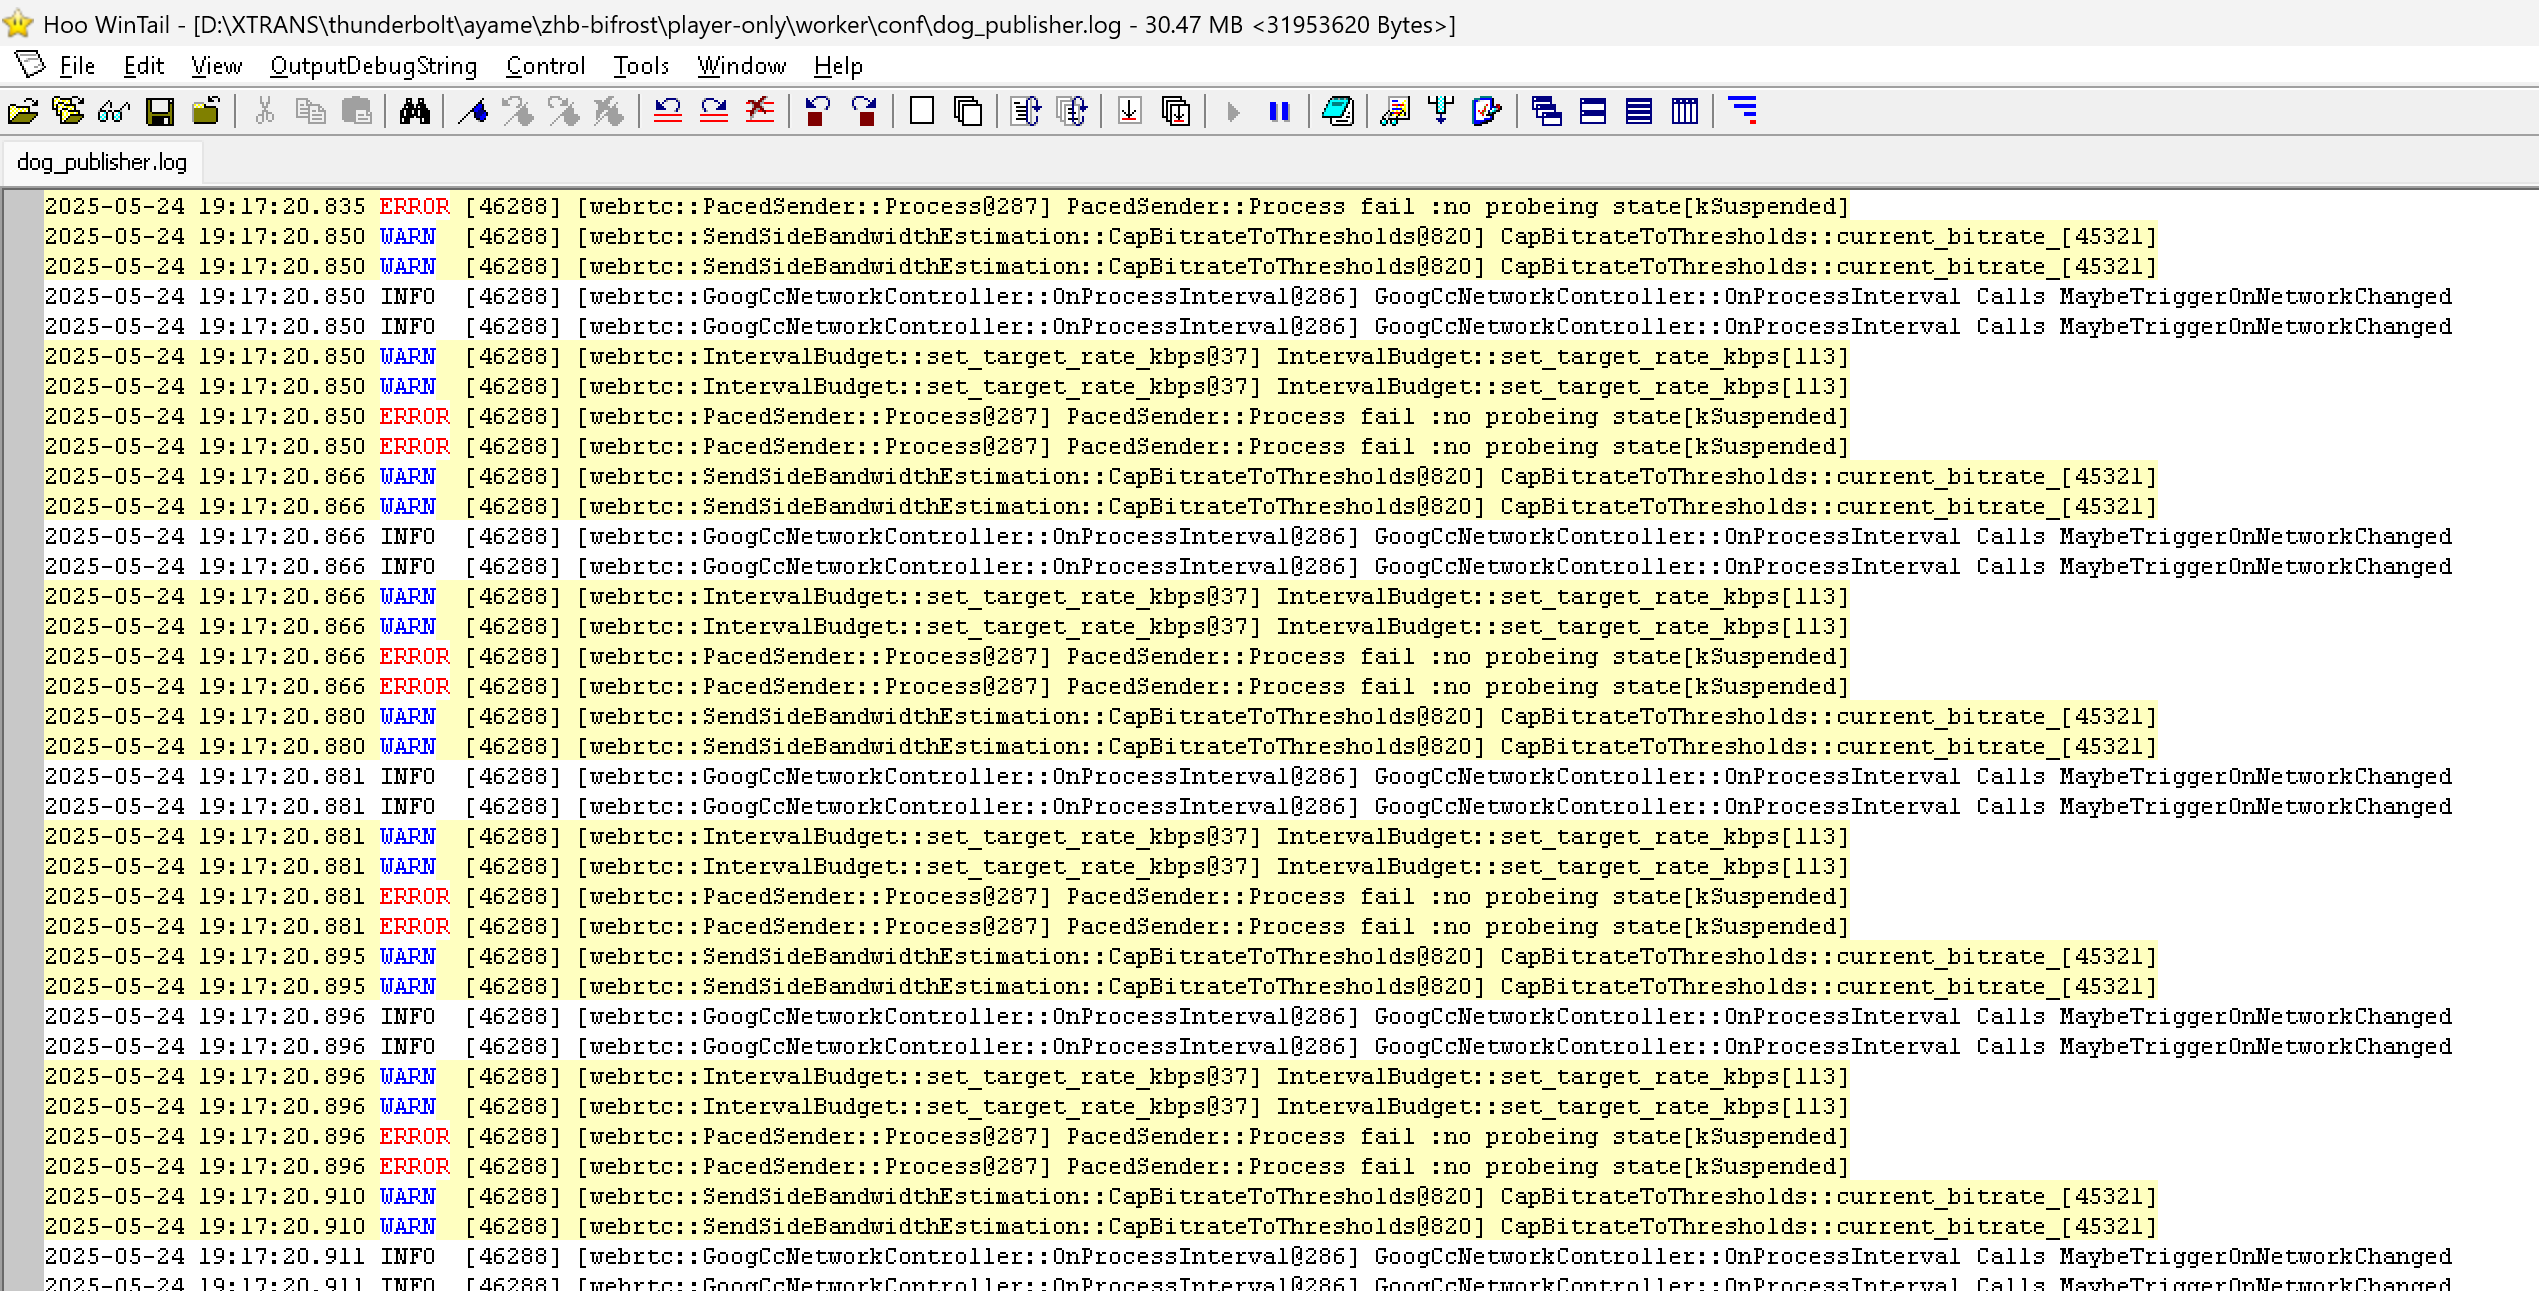Click the tile windows horizontally icon
The image size is (2539, 1291).
(1593, 111)
